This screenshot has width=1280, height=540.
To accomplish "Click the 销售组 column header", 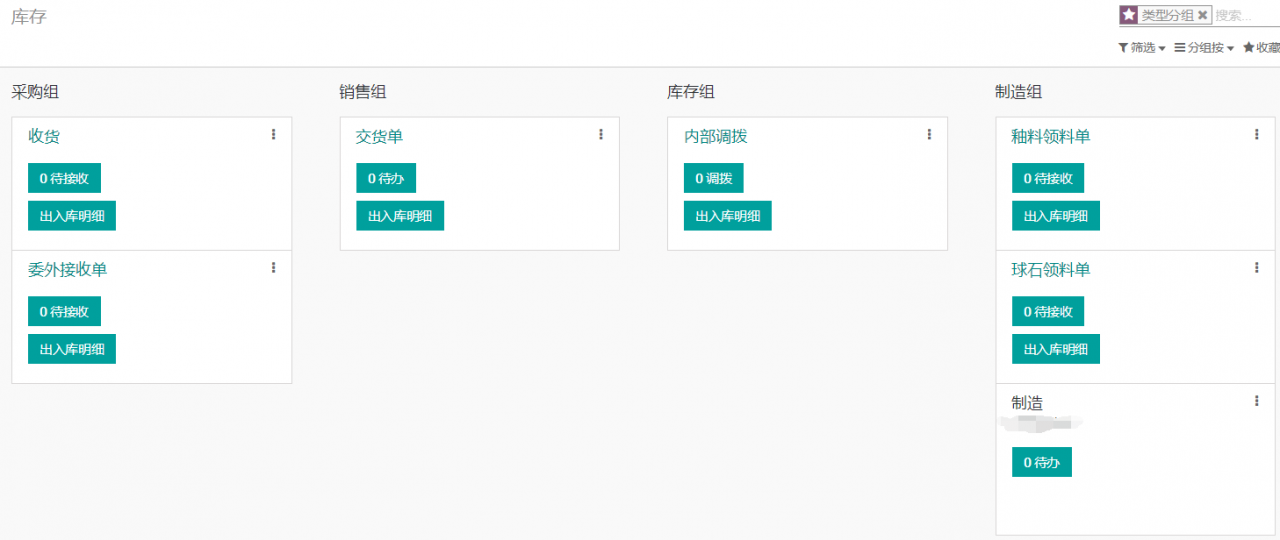I will click(363, 92).
